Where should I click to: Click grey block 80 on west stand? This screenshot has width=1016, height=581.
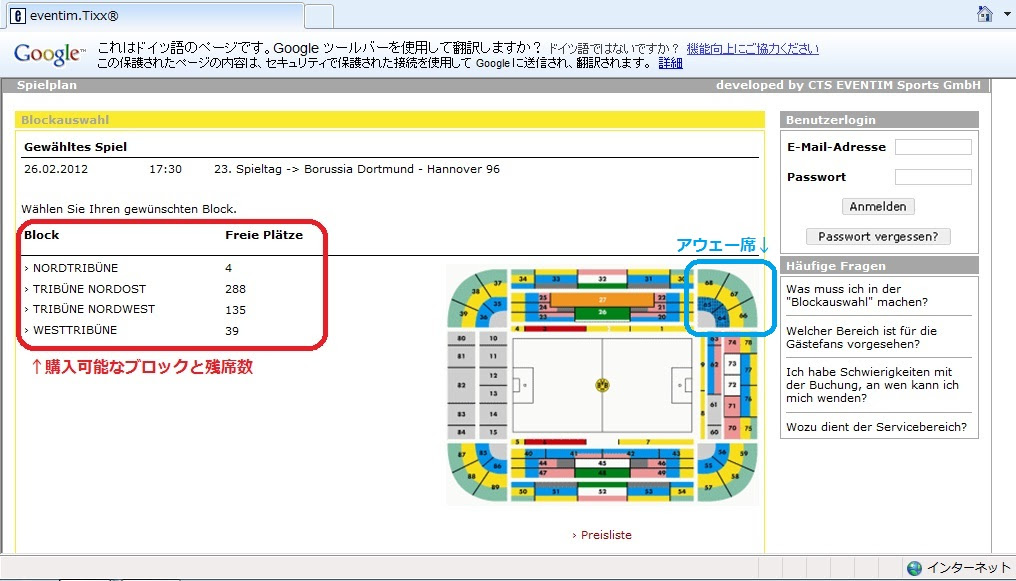point(461,338)
